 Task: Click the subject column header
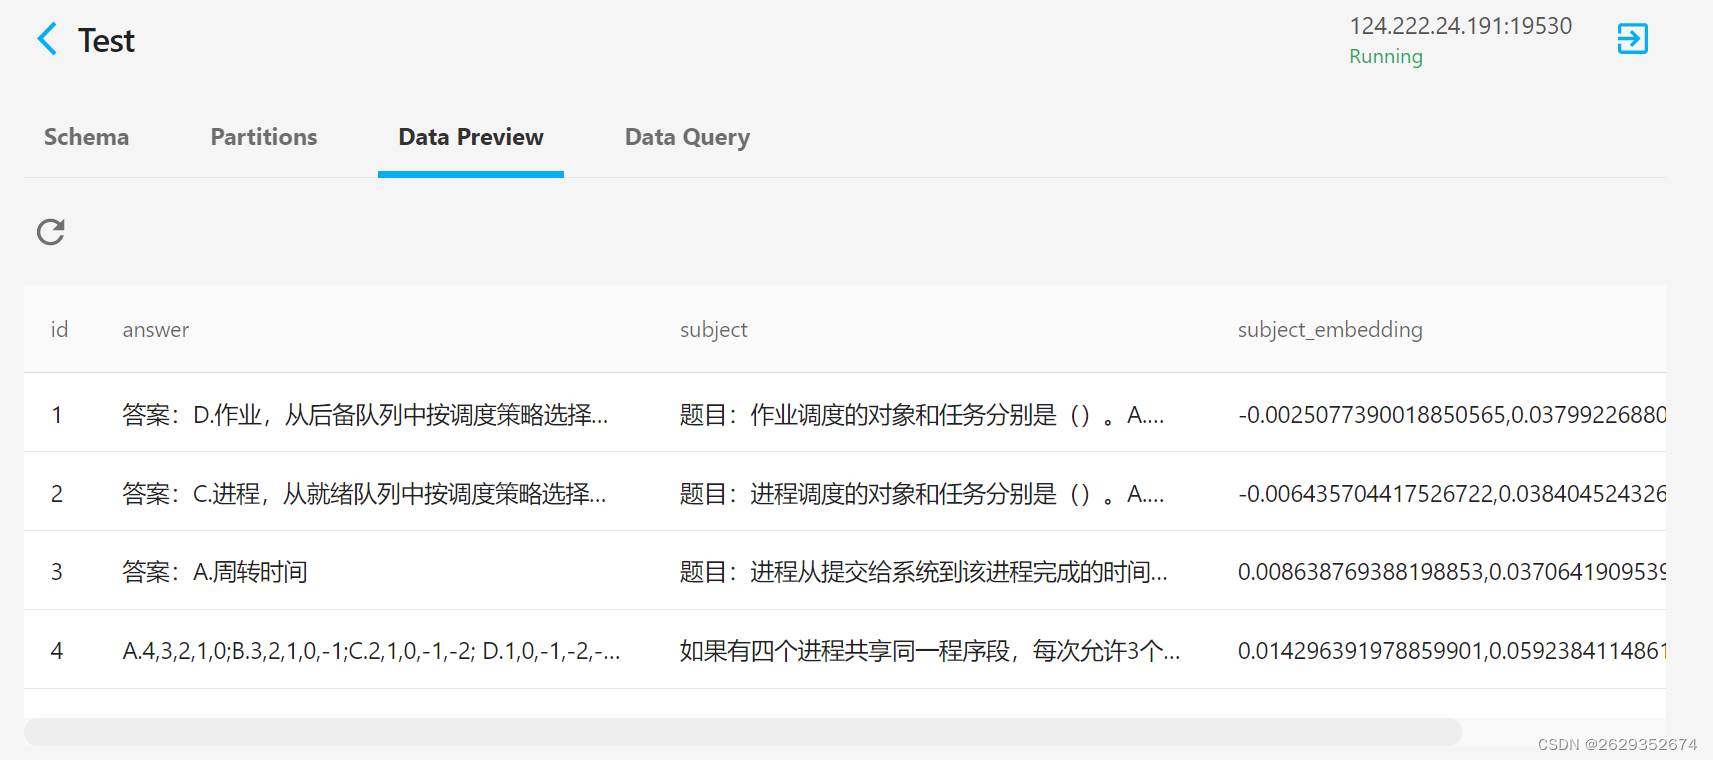coord(714,330)
